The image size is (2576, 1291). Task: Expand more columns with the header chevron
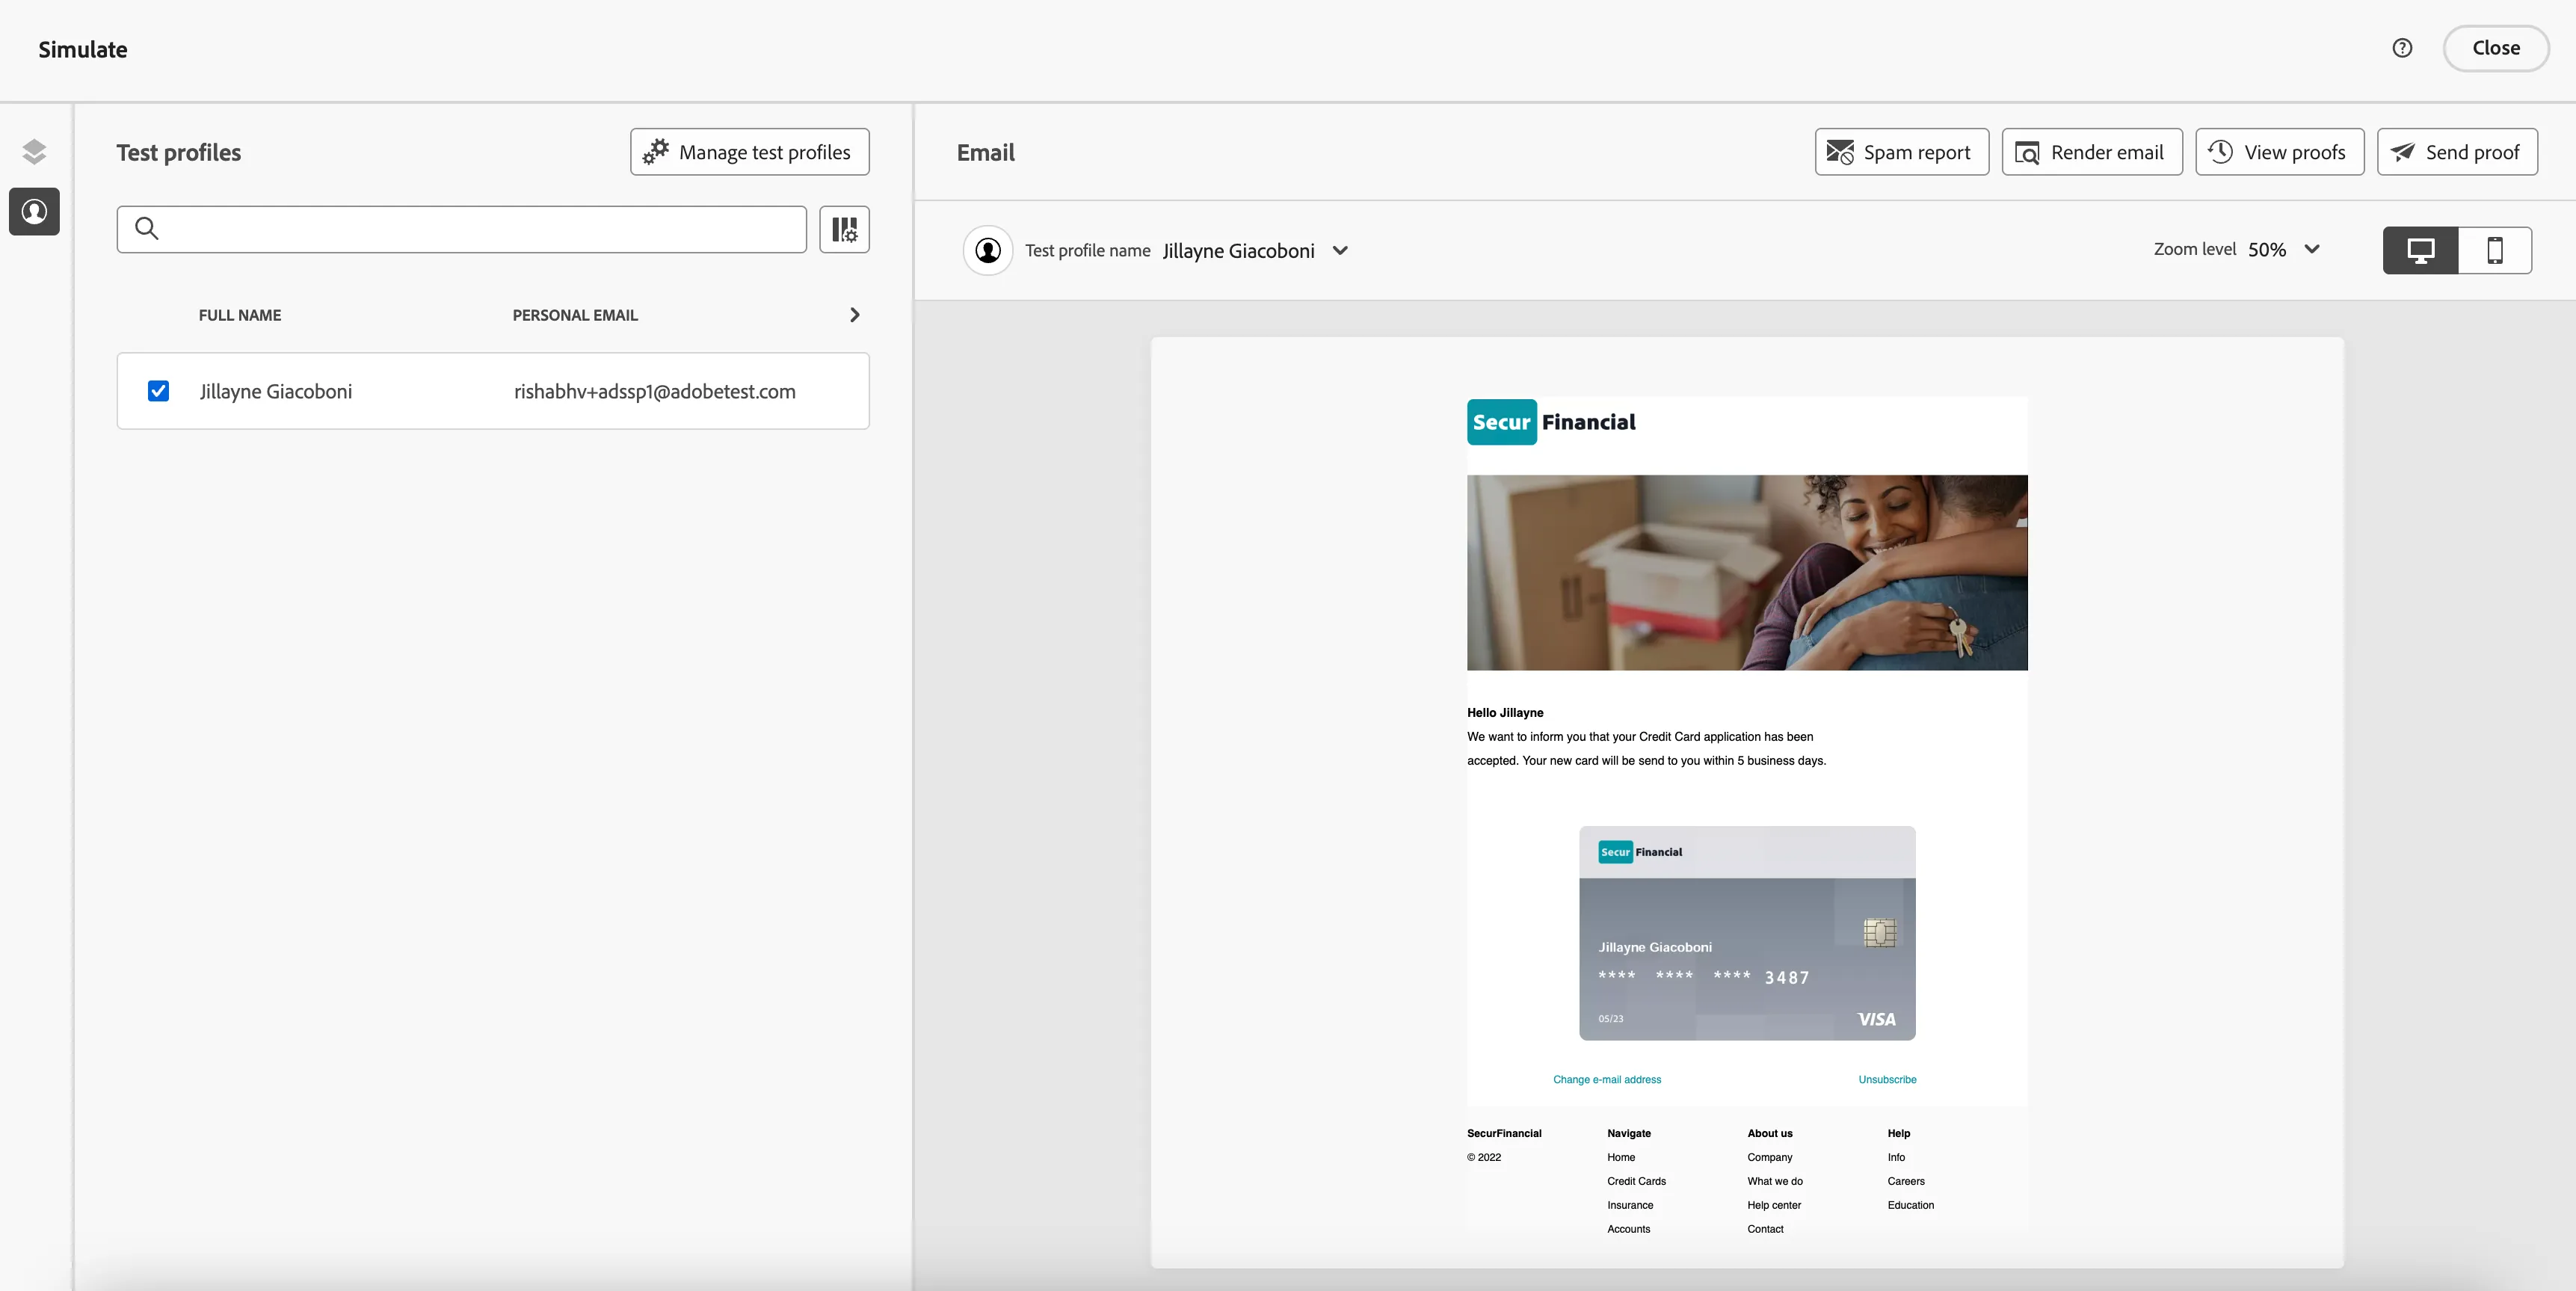[x=854, y=315]
